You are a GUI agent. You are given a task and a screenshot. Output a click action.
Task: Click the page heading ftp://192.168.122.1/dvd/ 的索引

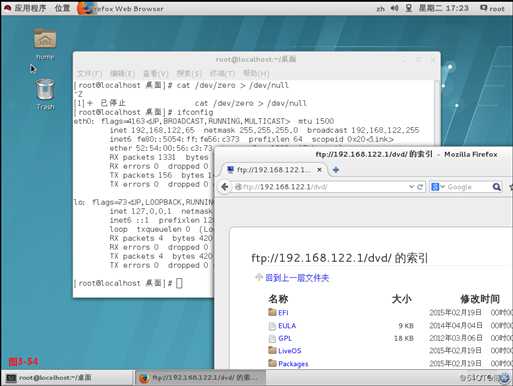coord(339,258)
